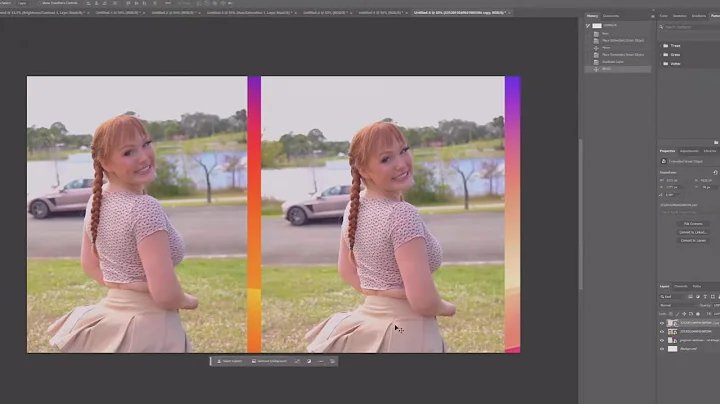The height and width of the screenshot is (404, 720).
Task: Expand the Grass pattern group
Action: pyautogui.click(x=660, y=55)
